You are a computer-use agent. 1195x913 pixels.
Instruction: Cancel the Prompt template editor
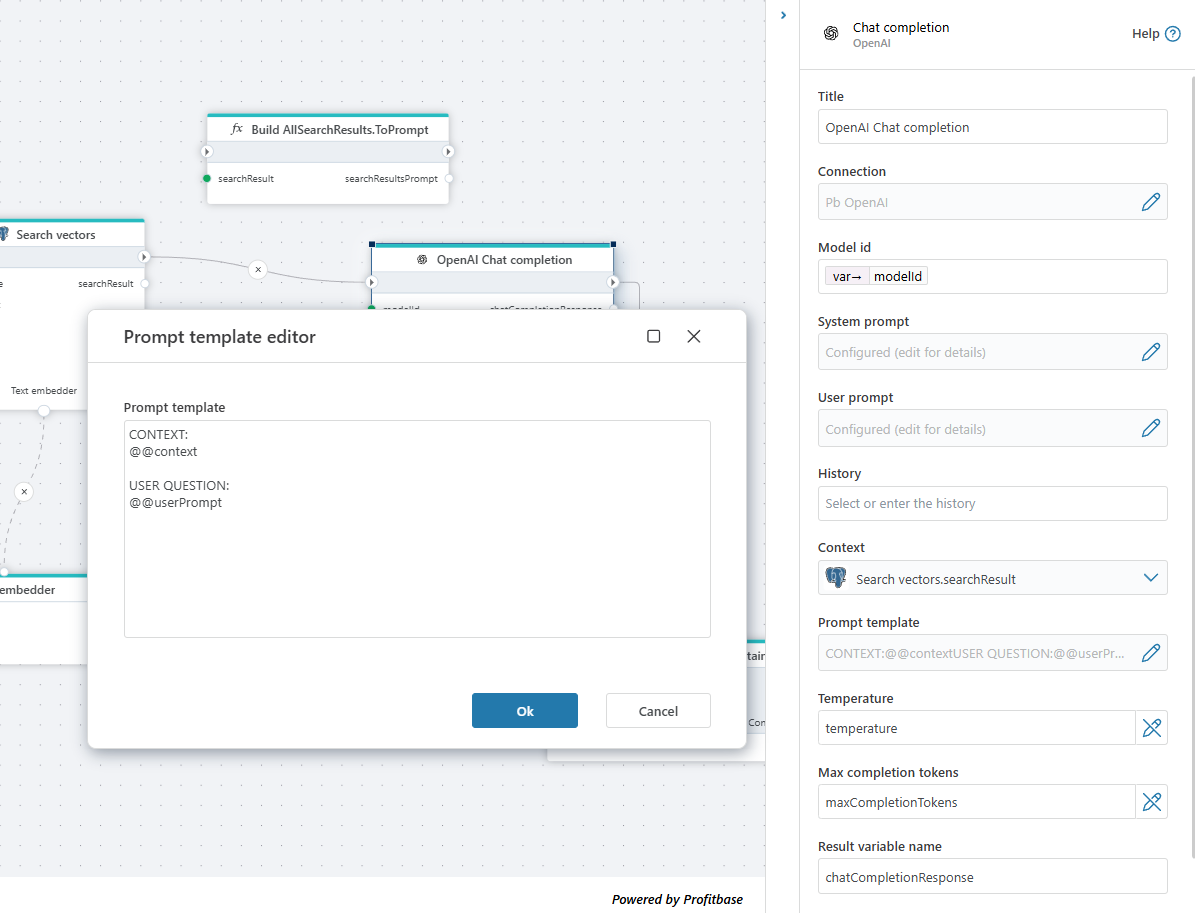tap(658, 711)
